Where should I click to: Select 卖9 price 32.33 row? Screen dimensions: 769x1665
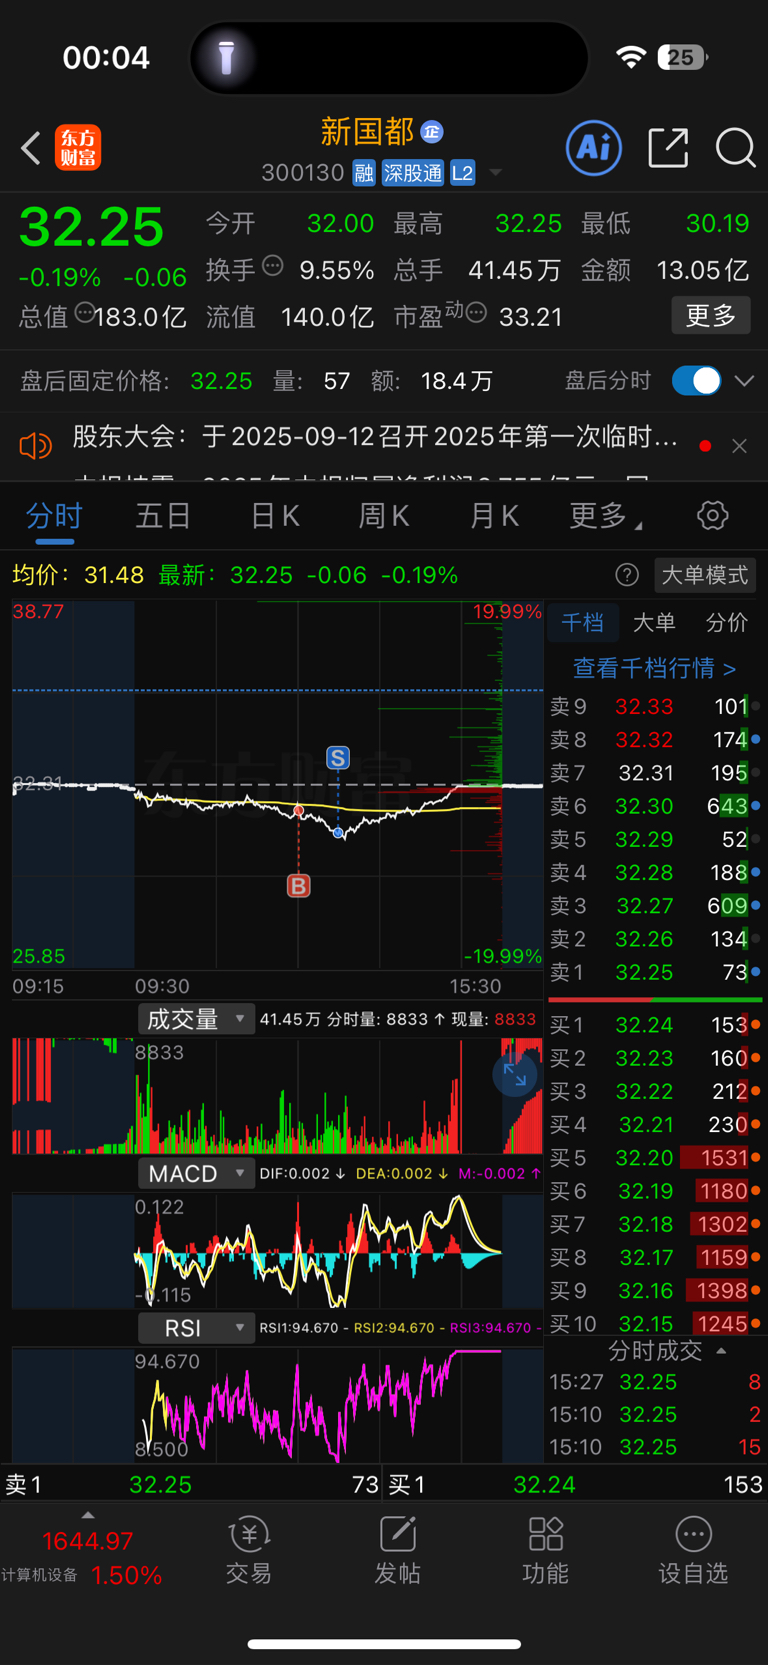(655, 707)
